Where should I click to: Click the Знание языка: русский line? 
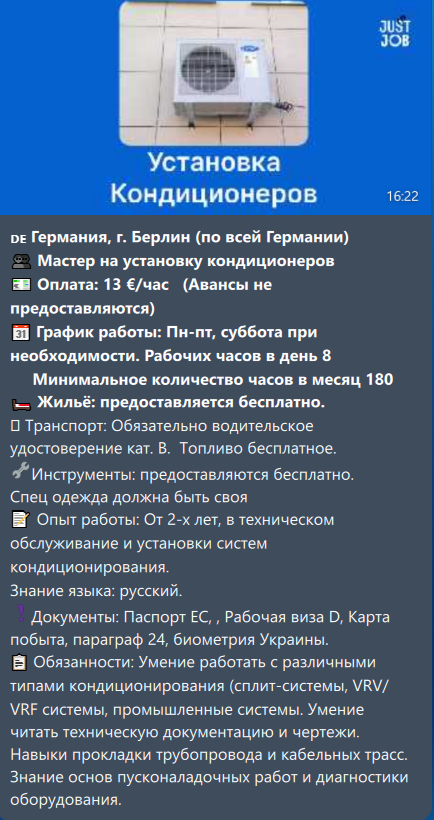pyautogui.click(x=96, y=591)
